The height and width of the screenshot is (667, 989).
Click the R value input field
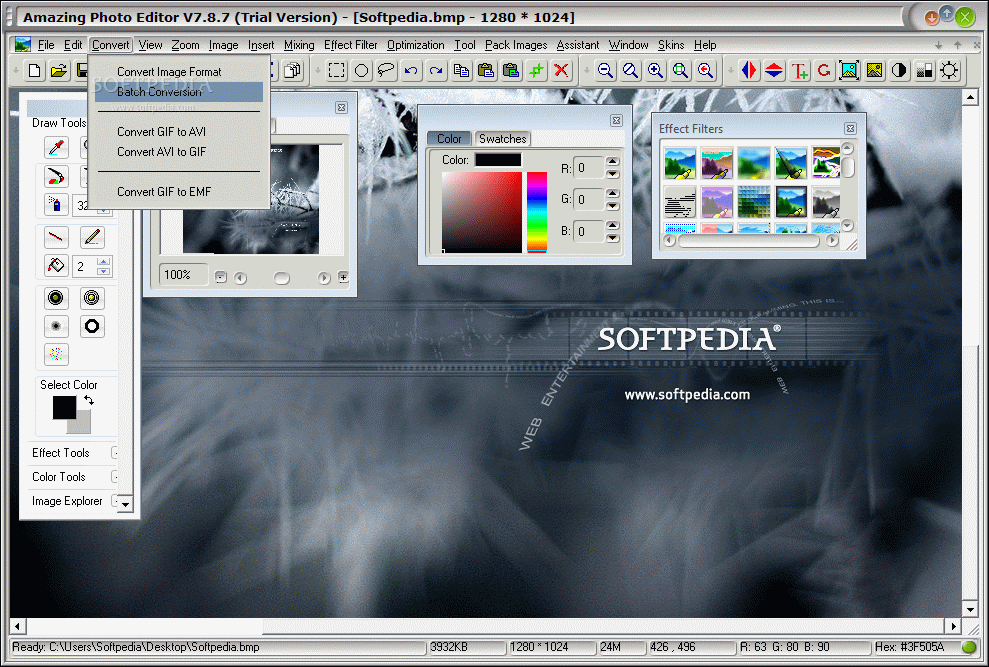(x=588, y=168)
